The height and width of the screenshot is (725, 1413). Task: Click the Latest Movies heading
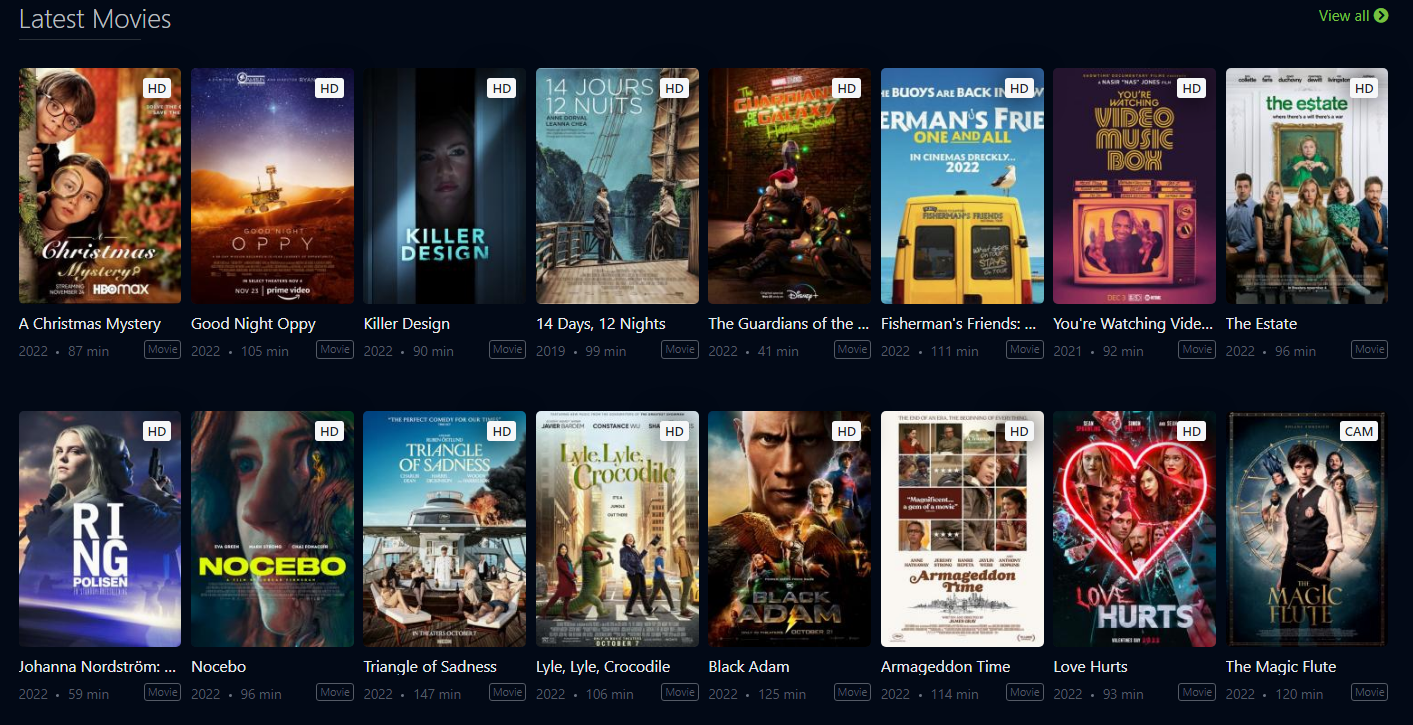tap(95, 19)
